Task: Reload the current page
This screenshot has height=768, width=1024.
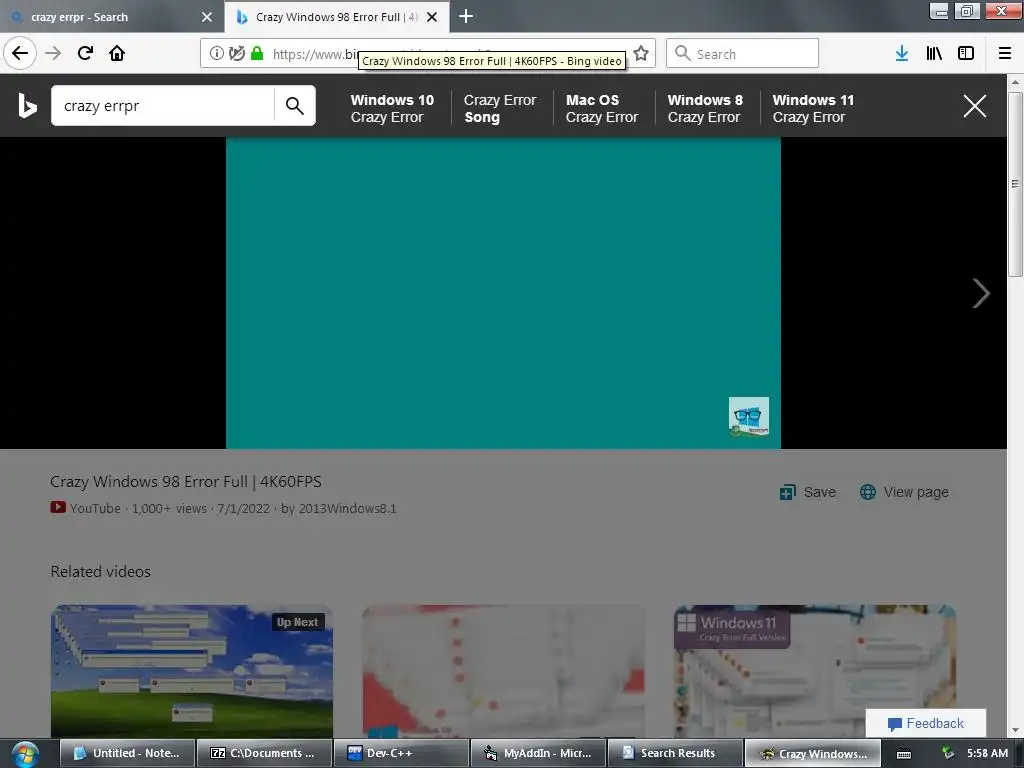Action: [85, 53]
